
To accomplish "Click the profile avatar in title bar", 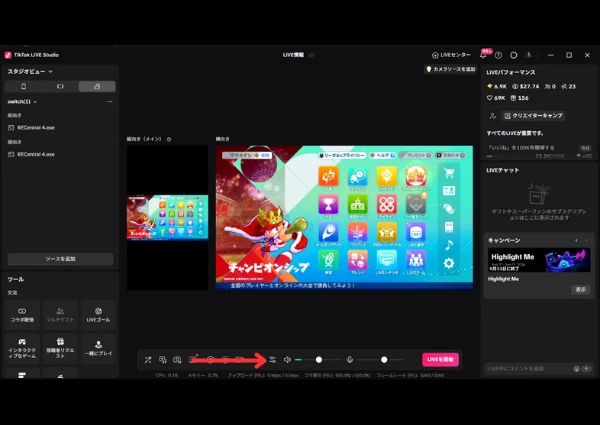I will (x=529, y=55).
